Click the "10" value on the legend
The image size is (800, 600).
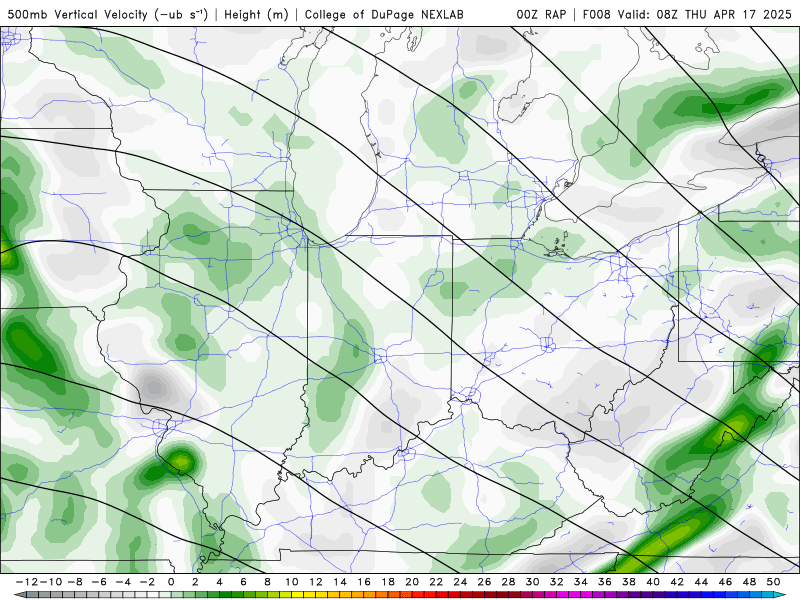[291, 582]
